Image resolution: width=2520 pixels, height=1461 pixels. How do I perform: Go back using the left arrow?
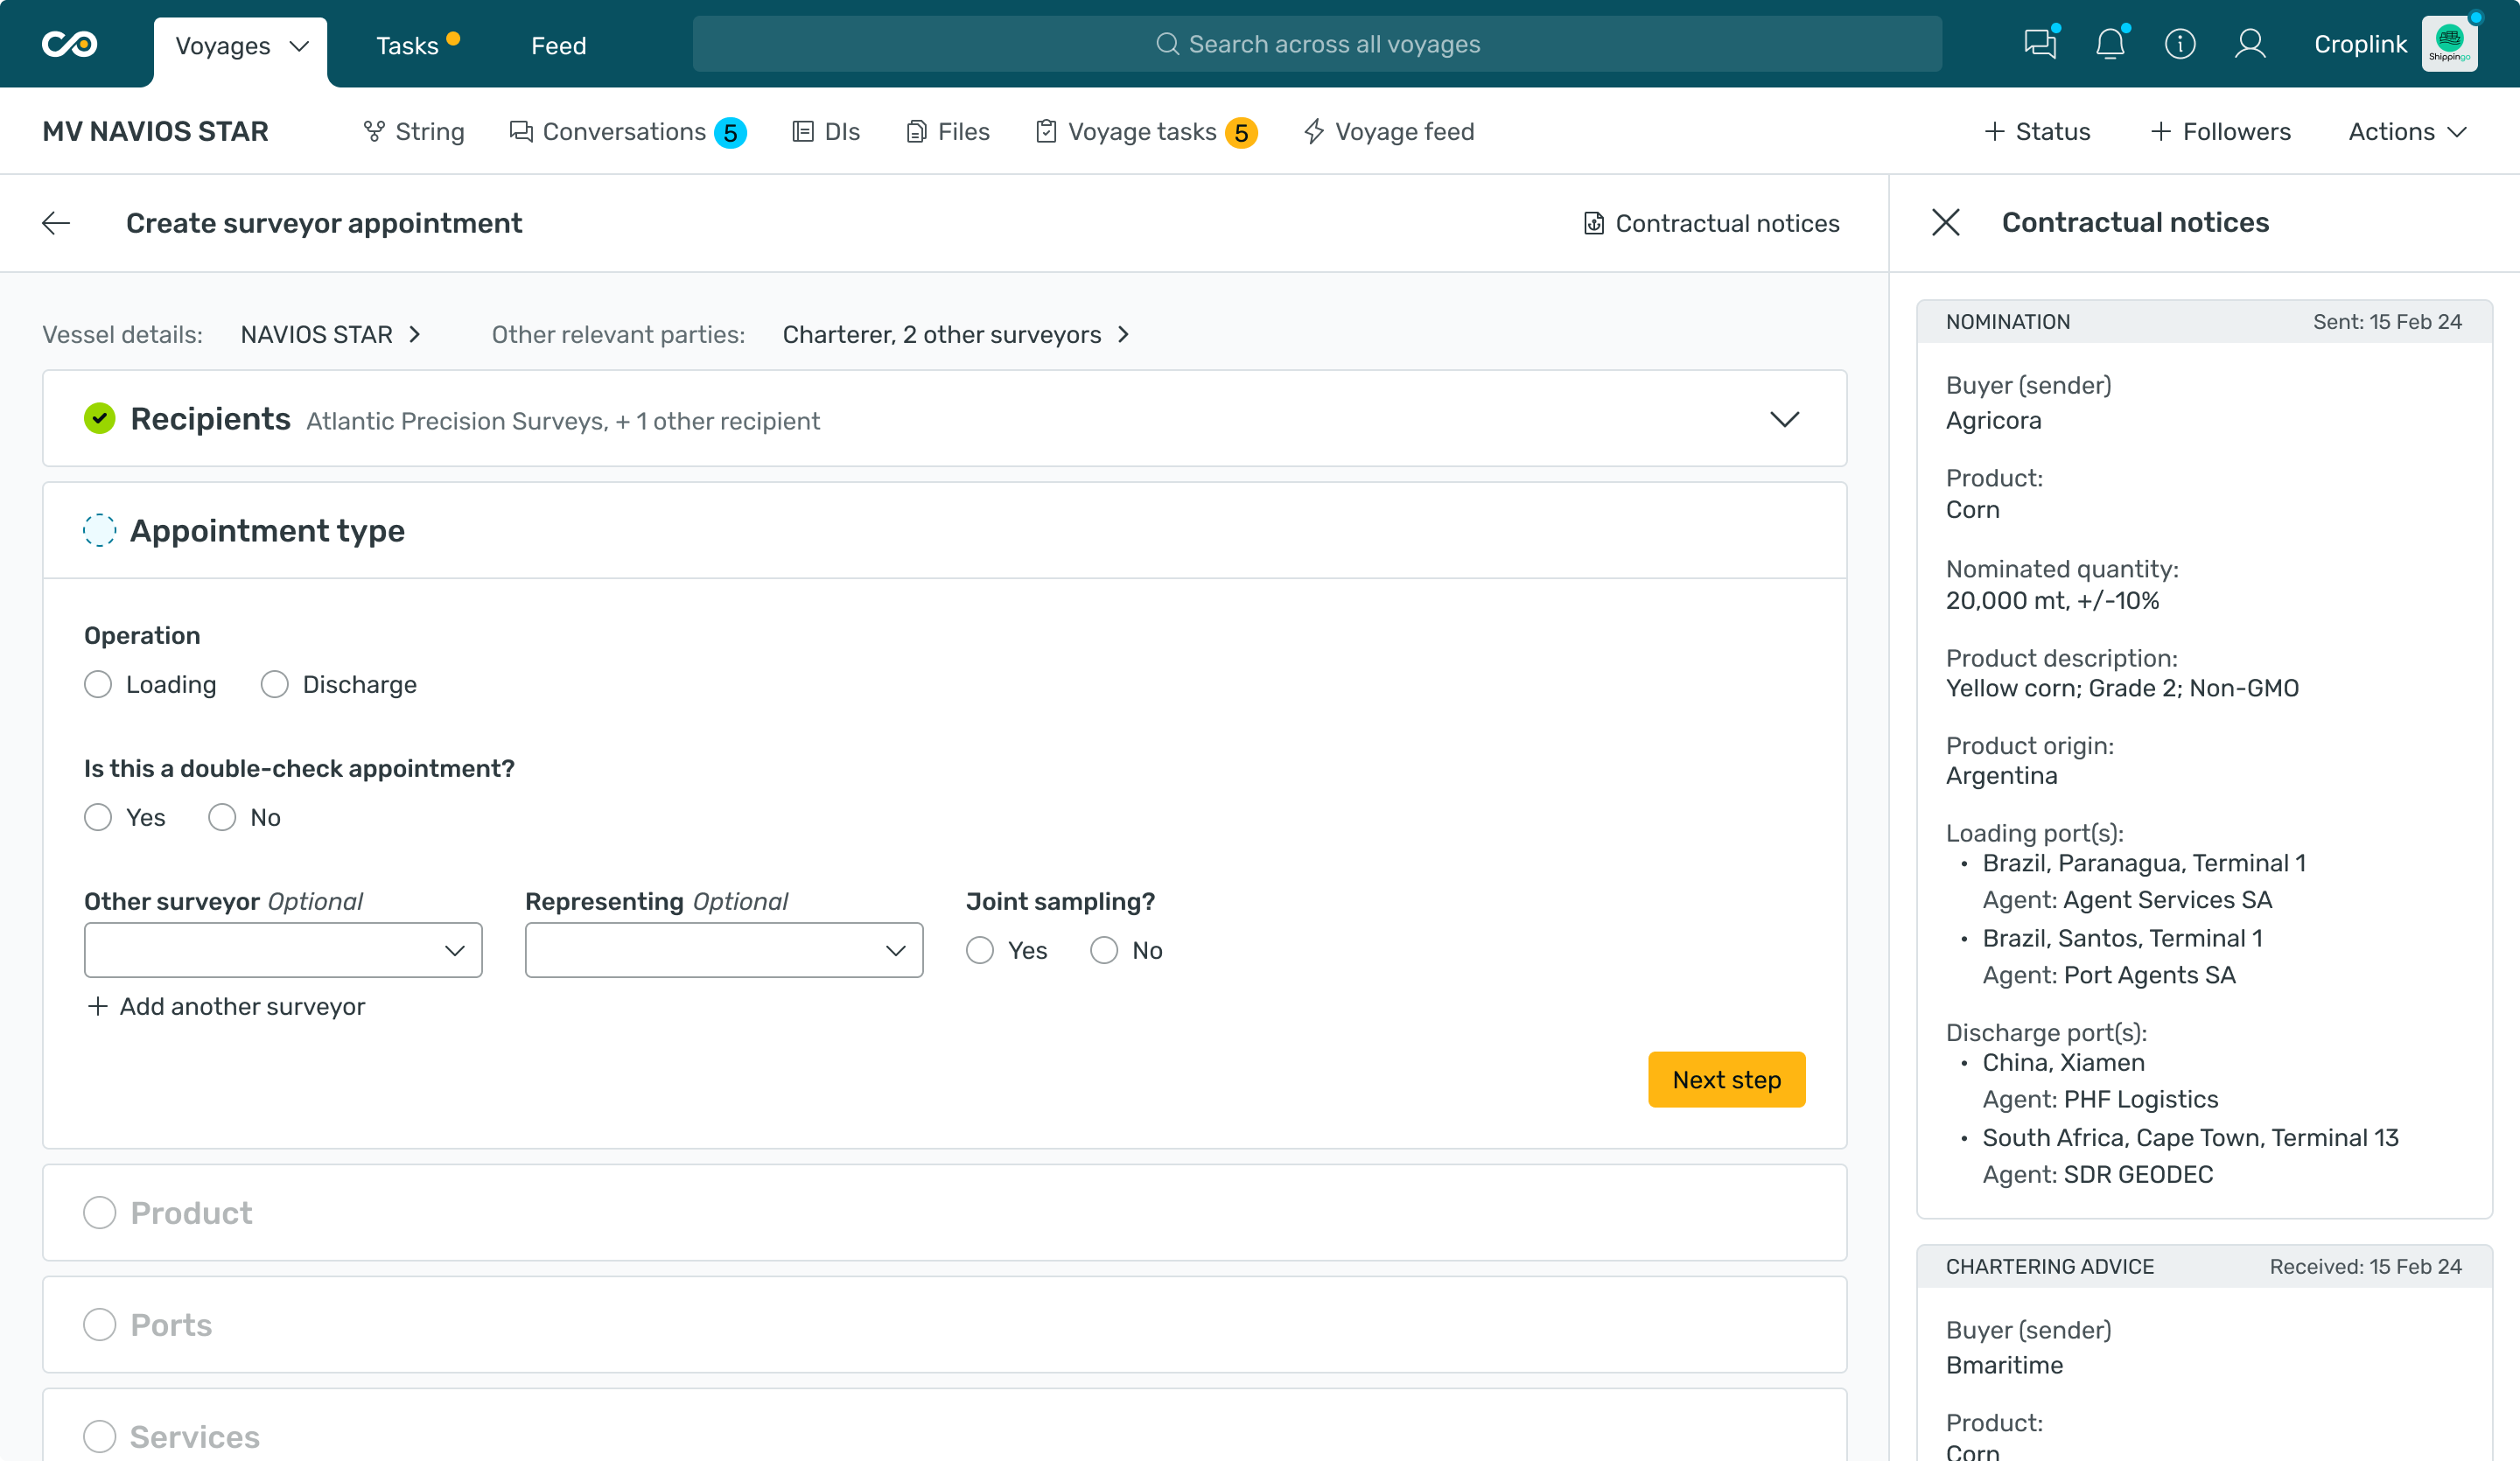tap(56, 223)
